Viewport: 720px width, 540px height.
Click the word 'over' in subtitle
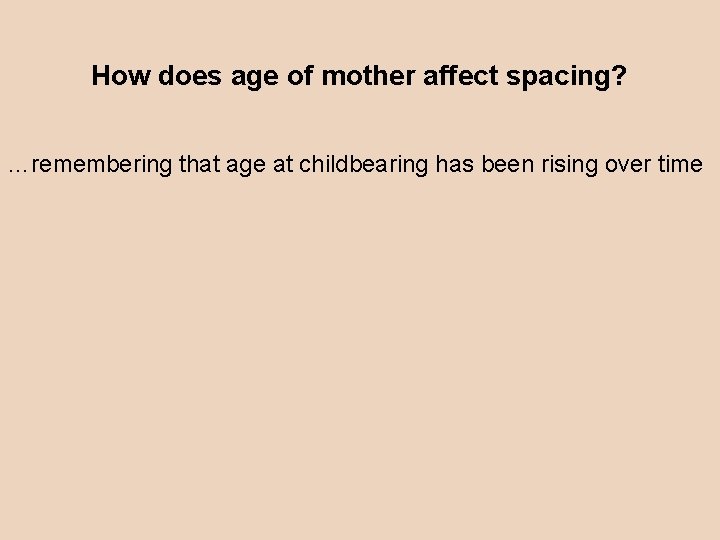pyautogui.click(x=627, y=166)
